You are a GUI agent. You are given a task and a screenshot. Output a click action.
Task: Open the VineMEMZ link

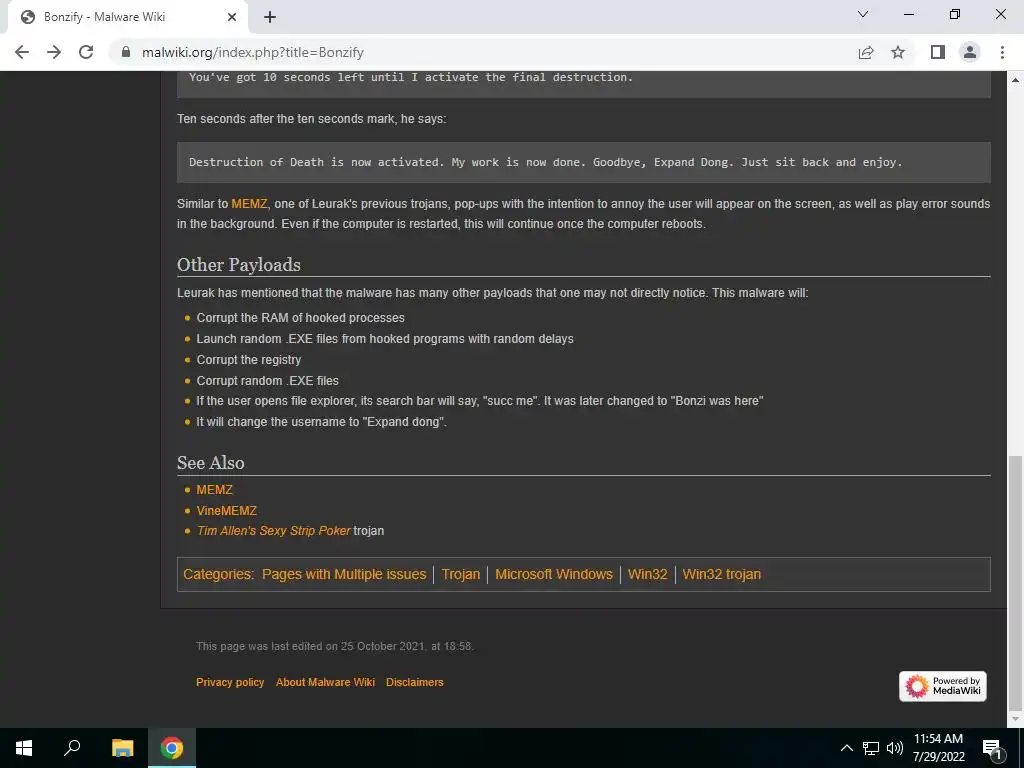point(227,511)
